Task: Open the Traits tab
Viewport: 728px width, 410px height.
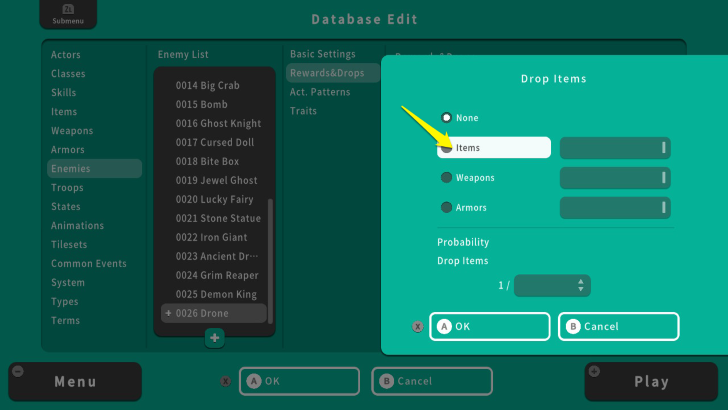Action: coord(303,111)
